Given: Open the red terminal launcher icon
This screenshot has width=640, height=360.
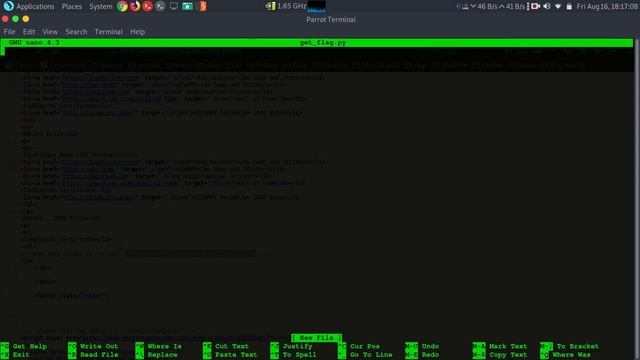Looking at the screenshot, I should point(147,6).
